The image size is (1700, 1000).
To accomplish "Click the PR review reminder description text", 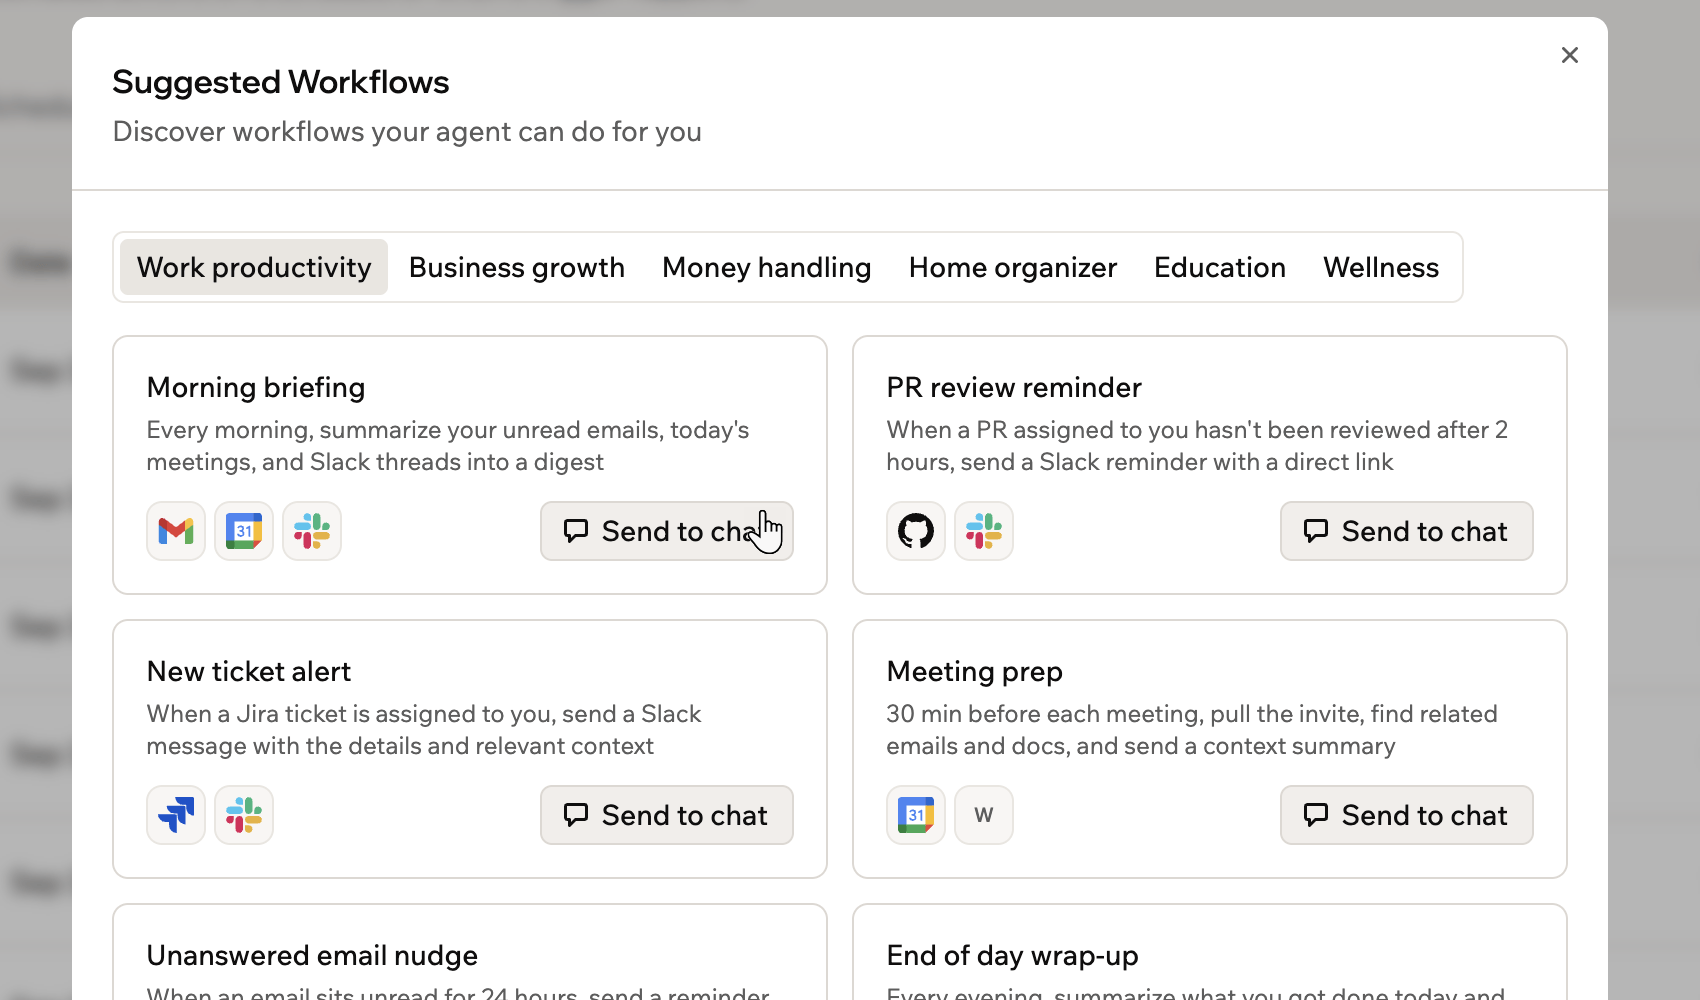I will point(1197,446).
